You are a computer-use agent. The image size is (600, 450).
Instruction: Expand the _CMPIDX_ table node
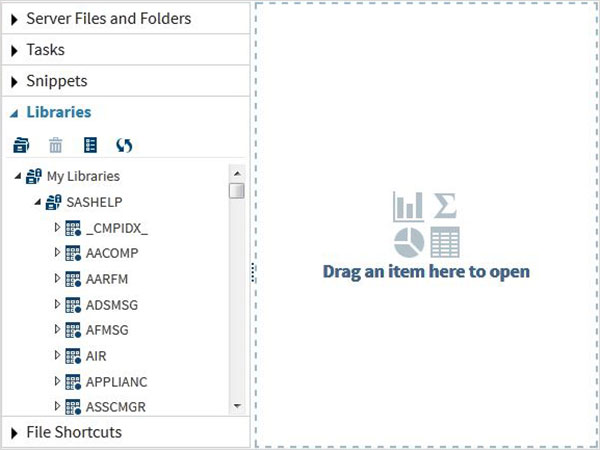point(57,227)
